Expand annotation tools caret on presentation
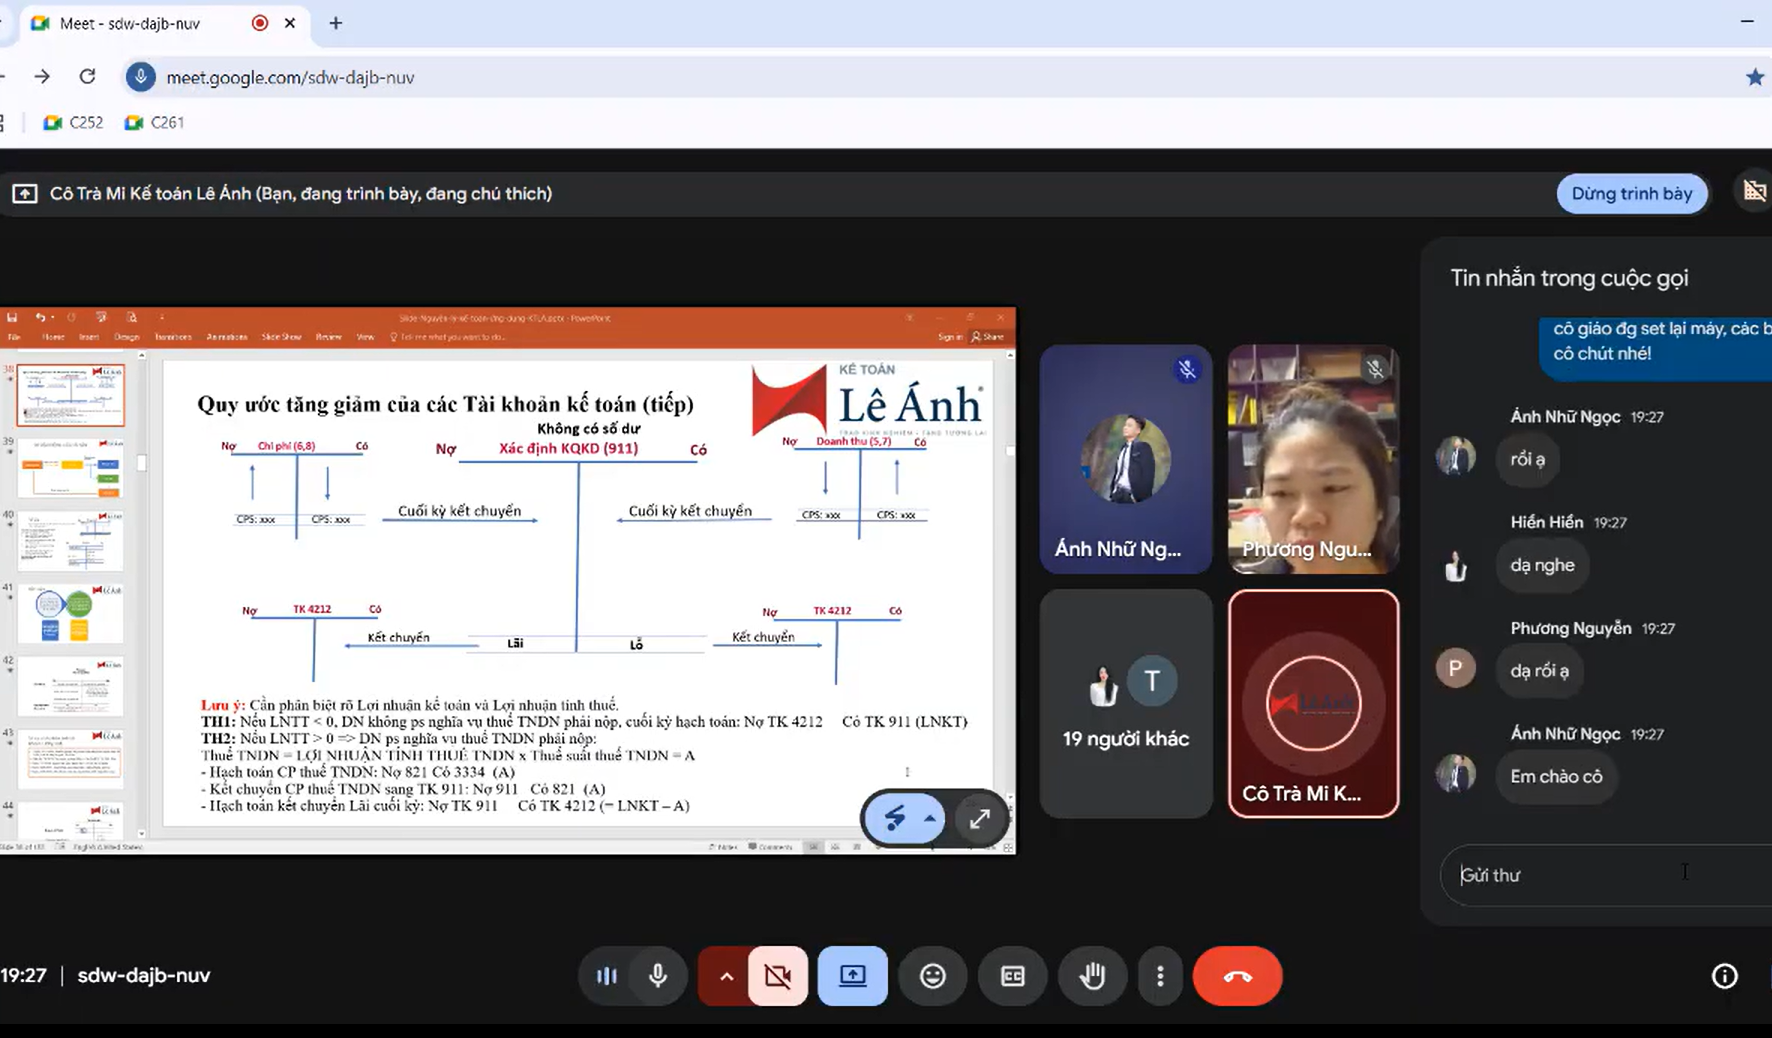The image size is (1772, 1038). (930, 819)
